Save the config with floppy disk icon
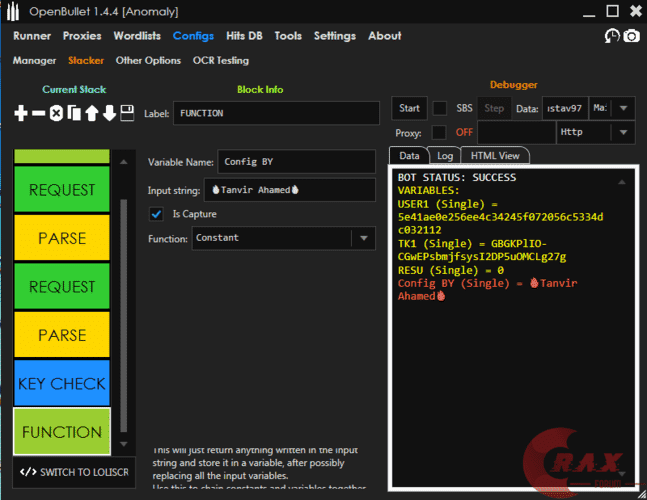The width and height of the screenshot is (647, 500). pos(127,114)
